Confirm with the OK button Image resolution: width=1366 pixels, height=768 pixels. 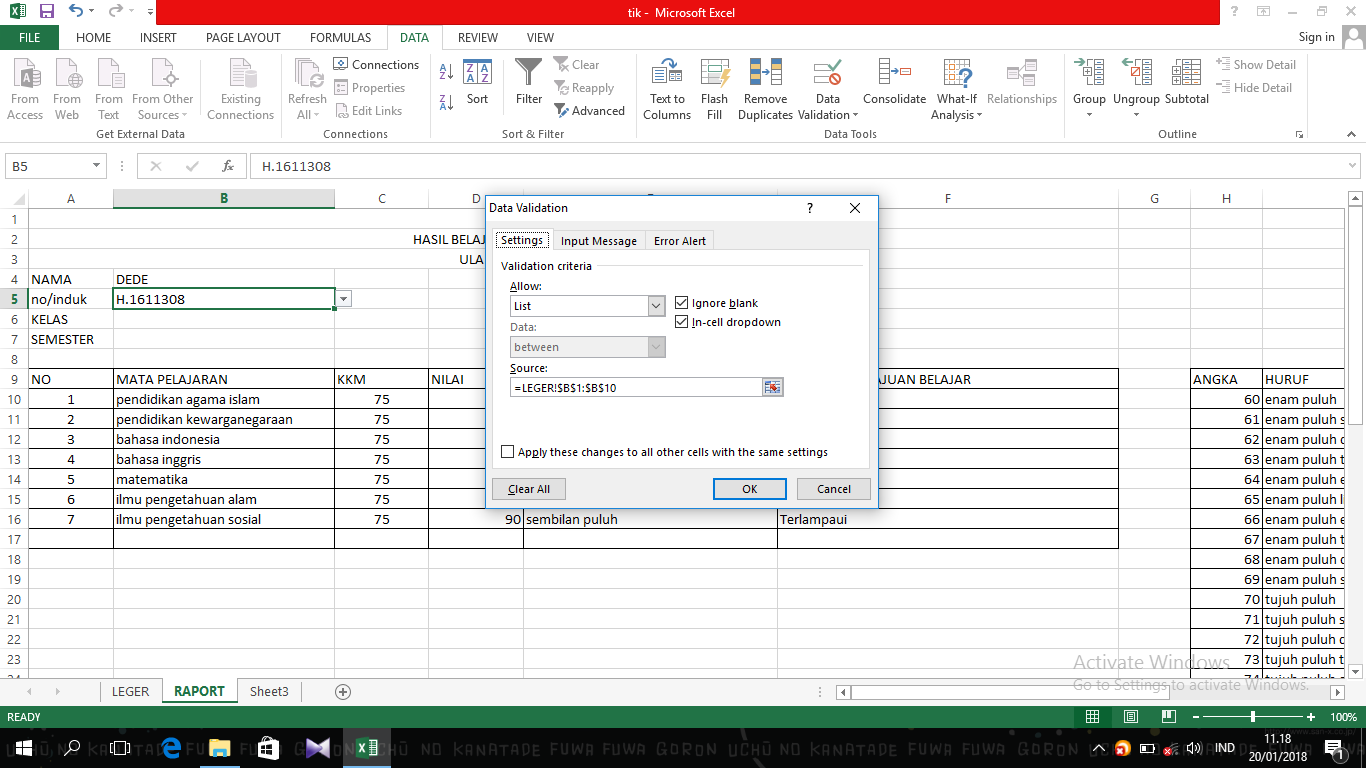tap(749, 488)
